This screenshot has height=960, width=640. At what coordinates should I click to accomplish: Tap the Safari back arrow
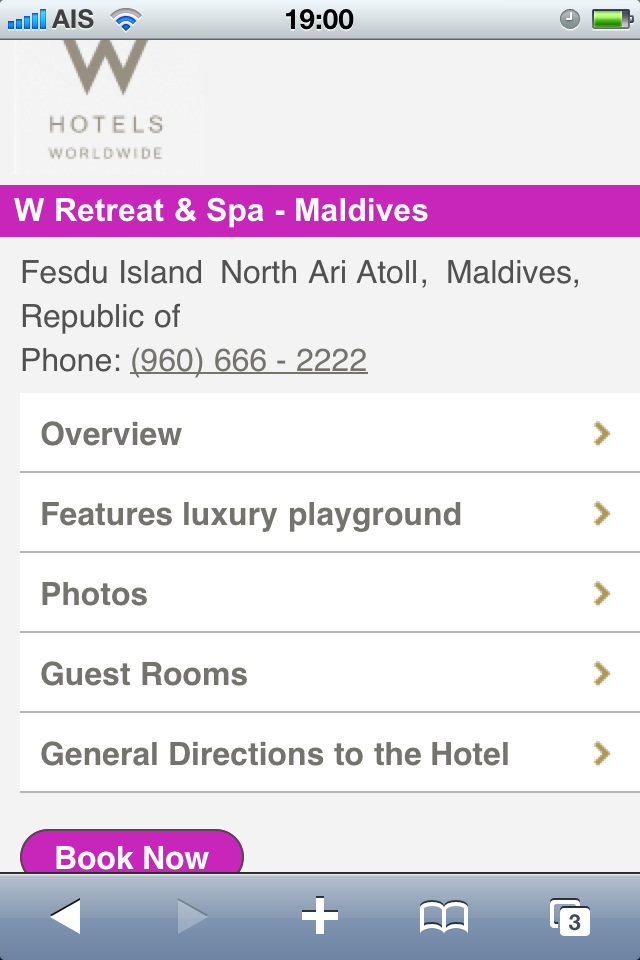66,916
